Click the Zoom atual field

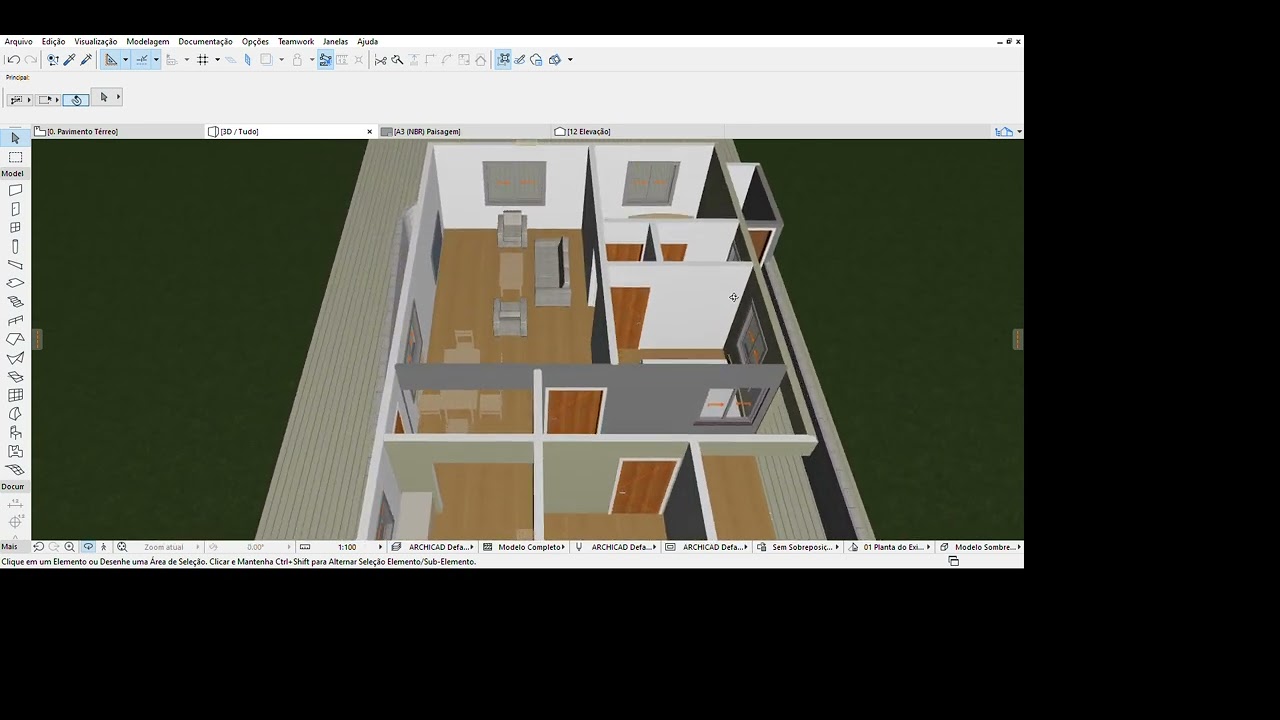coord(163,547)
